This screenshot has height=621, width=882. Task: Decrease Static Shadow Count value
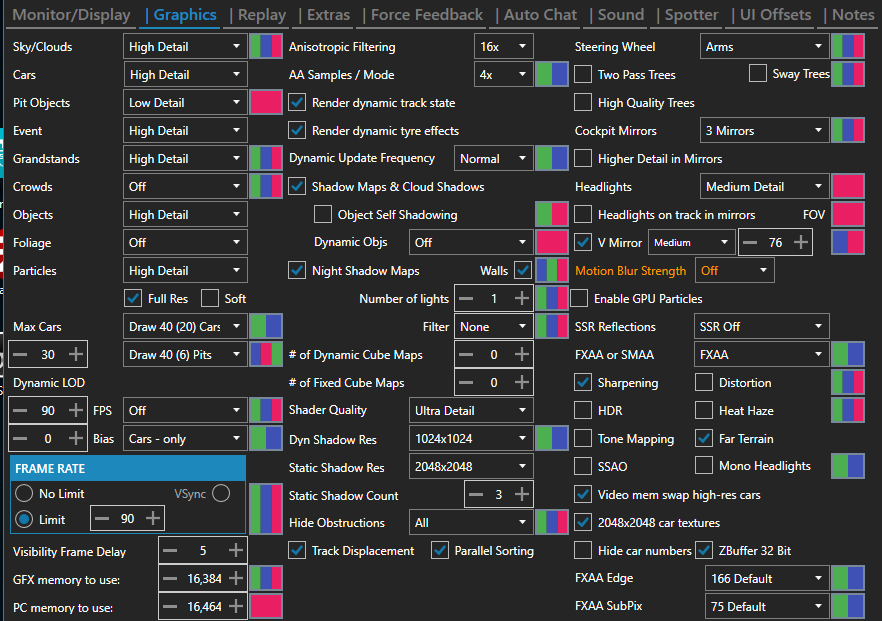point(476,494)
